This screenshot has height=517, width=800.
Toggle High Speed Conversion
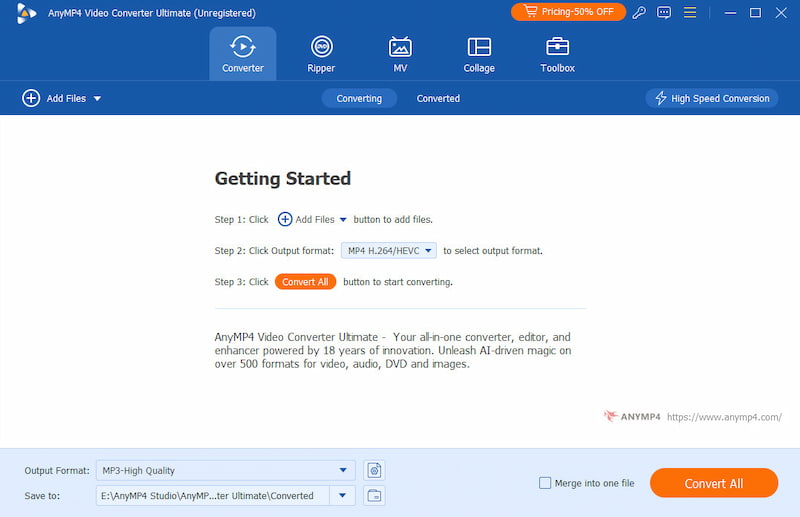tap(712, 98)
